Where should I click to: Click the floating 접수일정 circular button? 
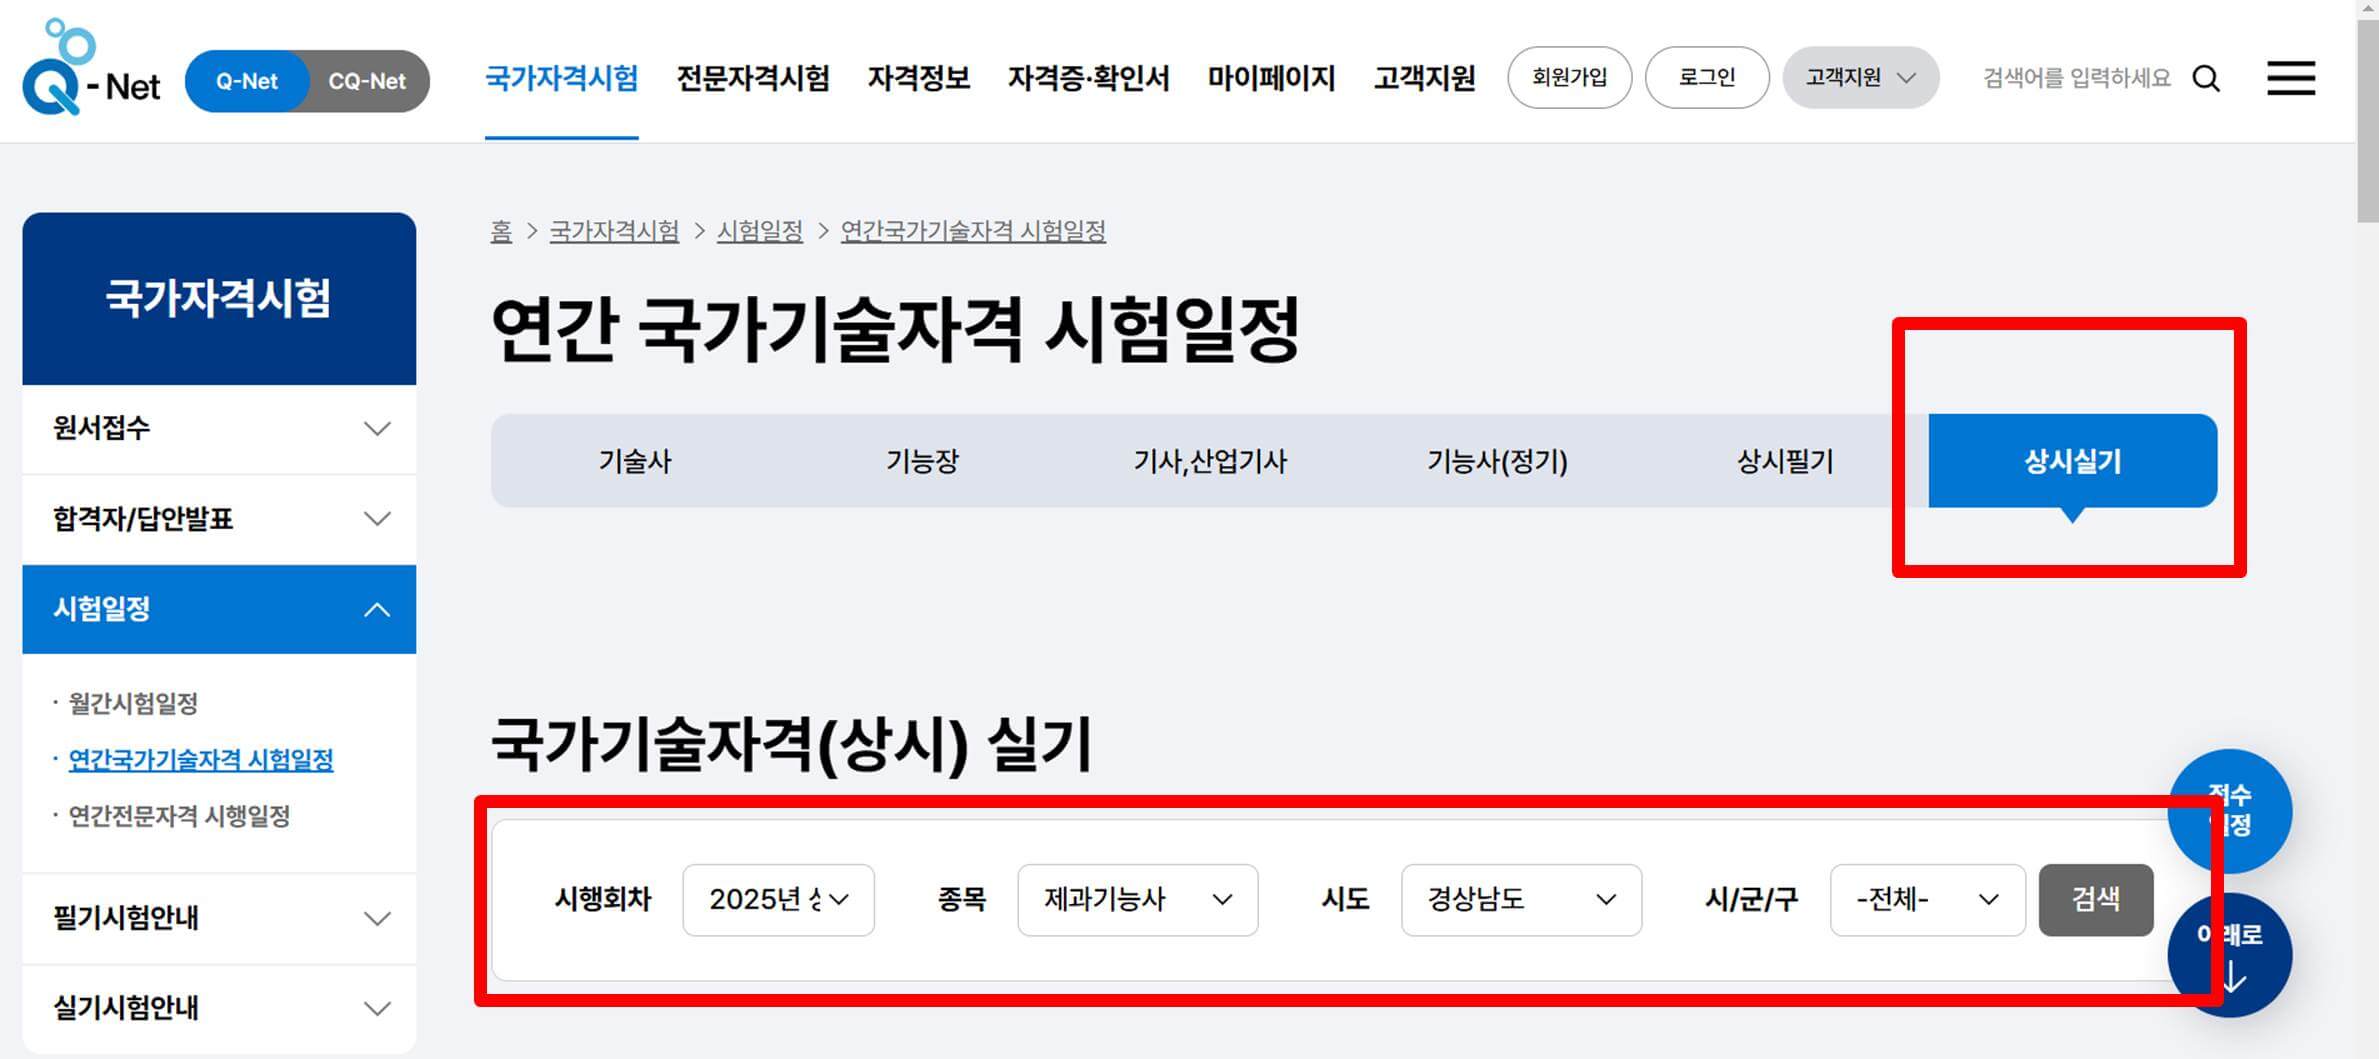click(2230, 810)
